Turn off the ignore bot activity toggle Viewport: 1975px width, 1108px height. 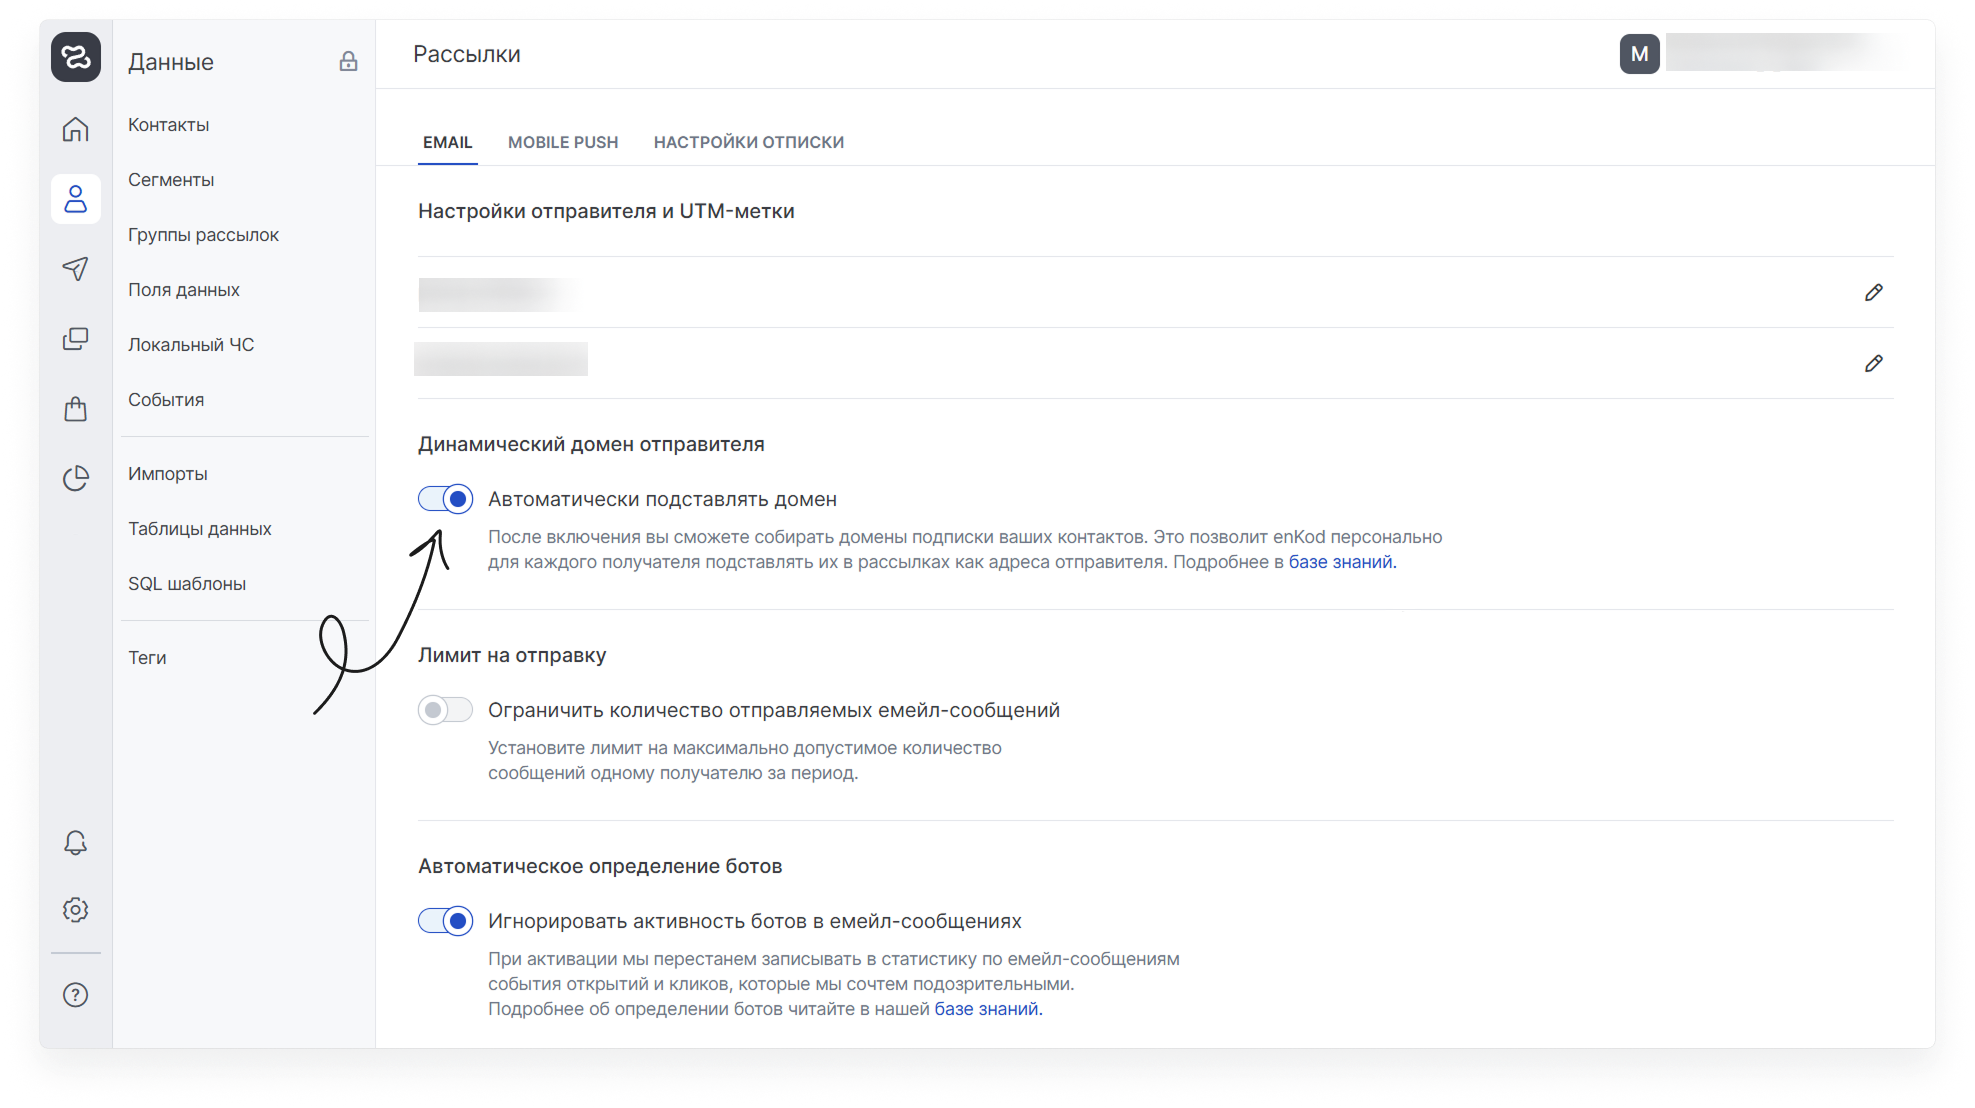click(x=446, y=921)
